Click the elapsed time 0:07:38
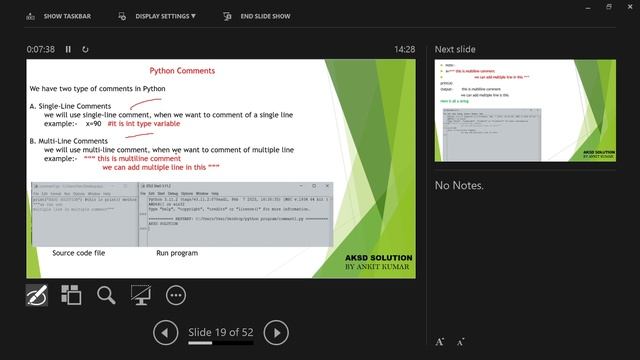This screenshot has height=360, width=640. click(40, 49)
